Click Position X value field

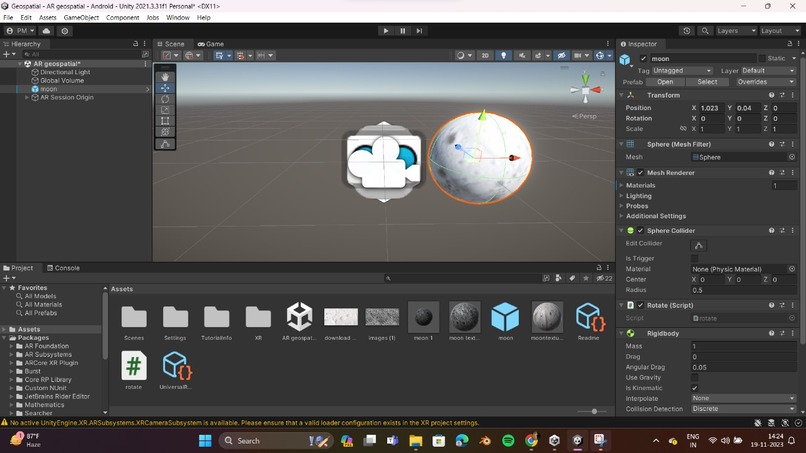coord(712,108)
